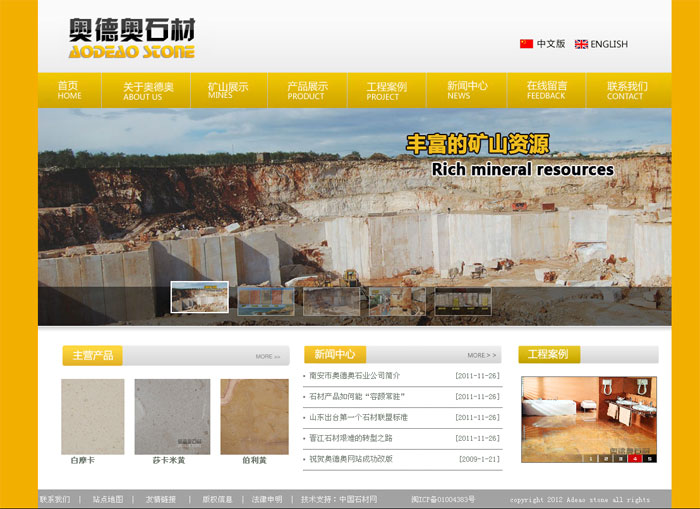The image size is (700, 509).
Task: Click the Chinese flag icon
Action: 526,44
